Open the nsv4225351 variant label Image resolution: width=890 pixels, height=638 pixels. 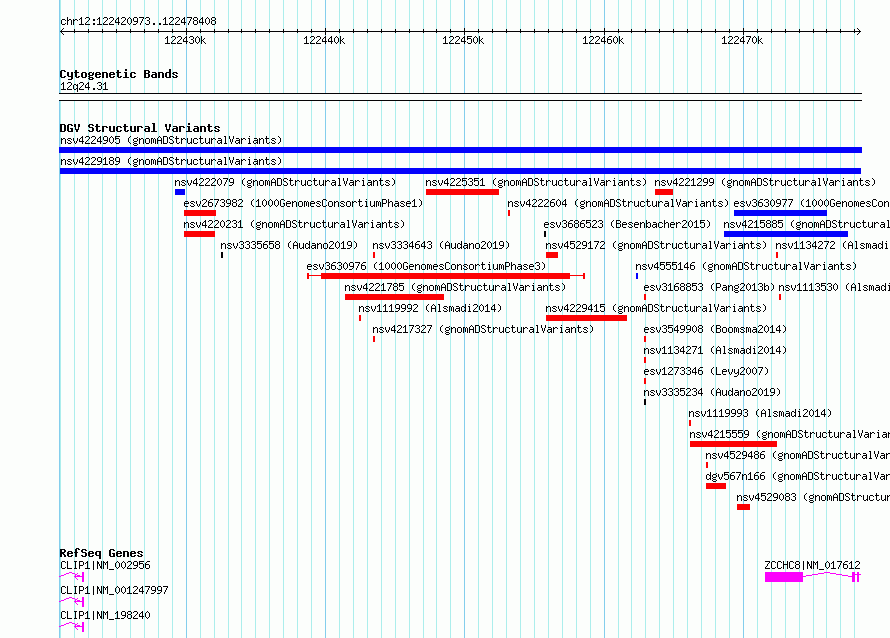[x=536, y=182]
